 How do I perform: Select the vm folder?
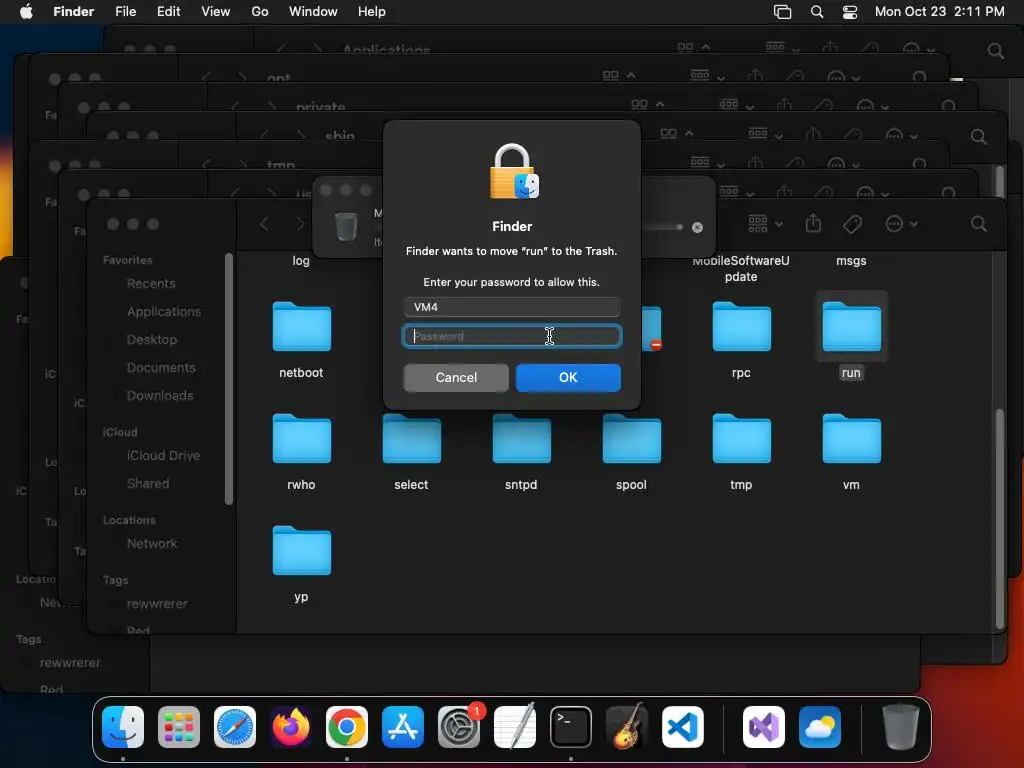click(852, 438)
